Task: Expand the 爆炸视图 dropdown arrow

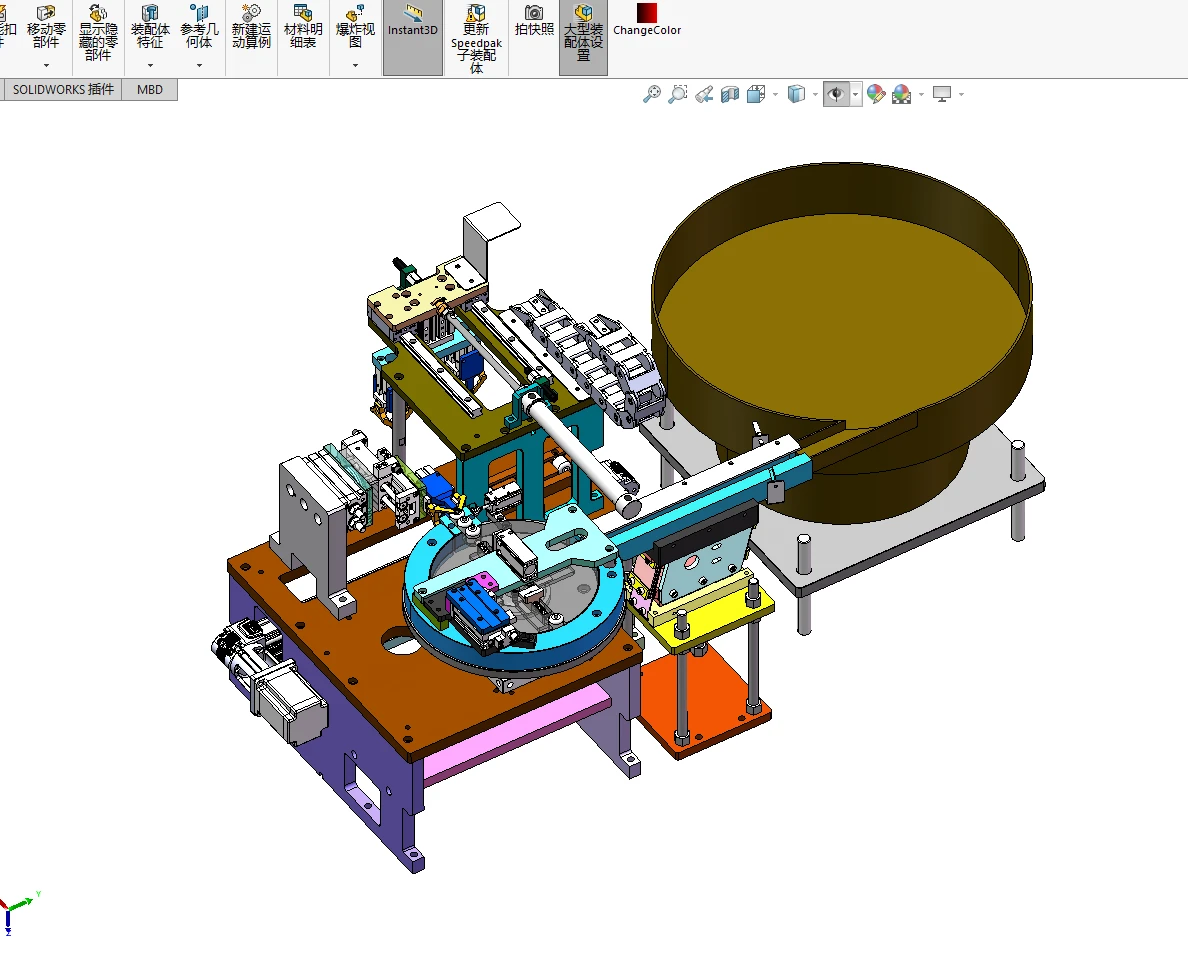Action: click(355, 66)
